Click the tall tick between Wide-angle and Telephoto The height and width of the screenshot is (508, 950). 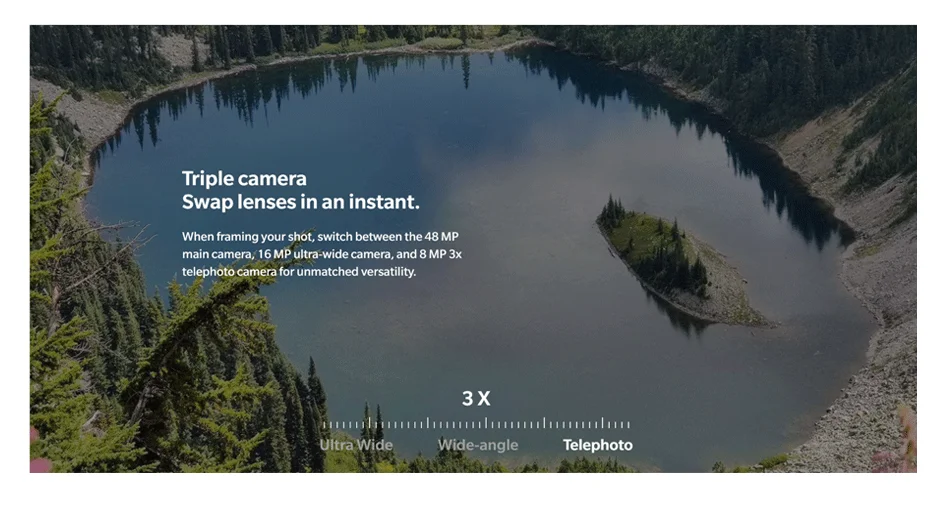coord(544,423)
